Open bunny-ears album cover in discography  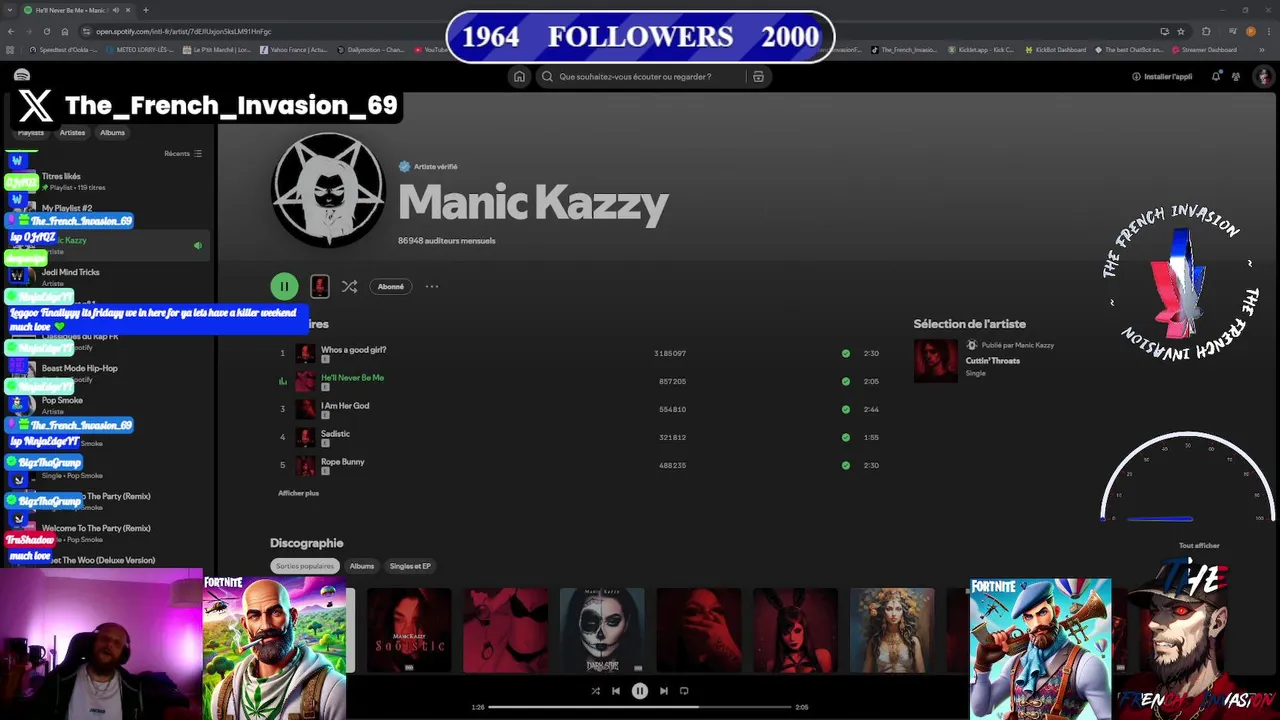tap(795, 630)
